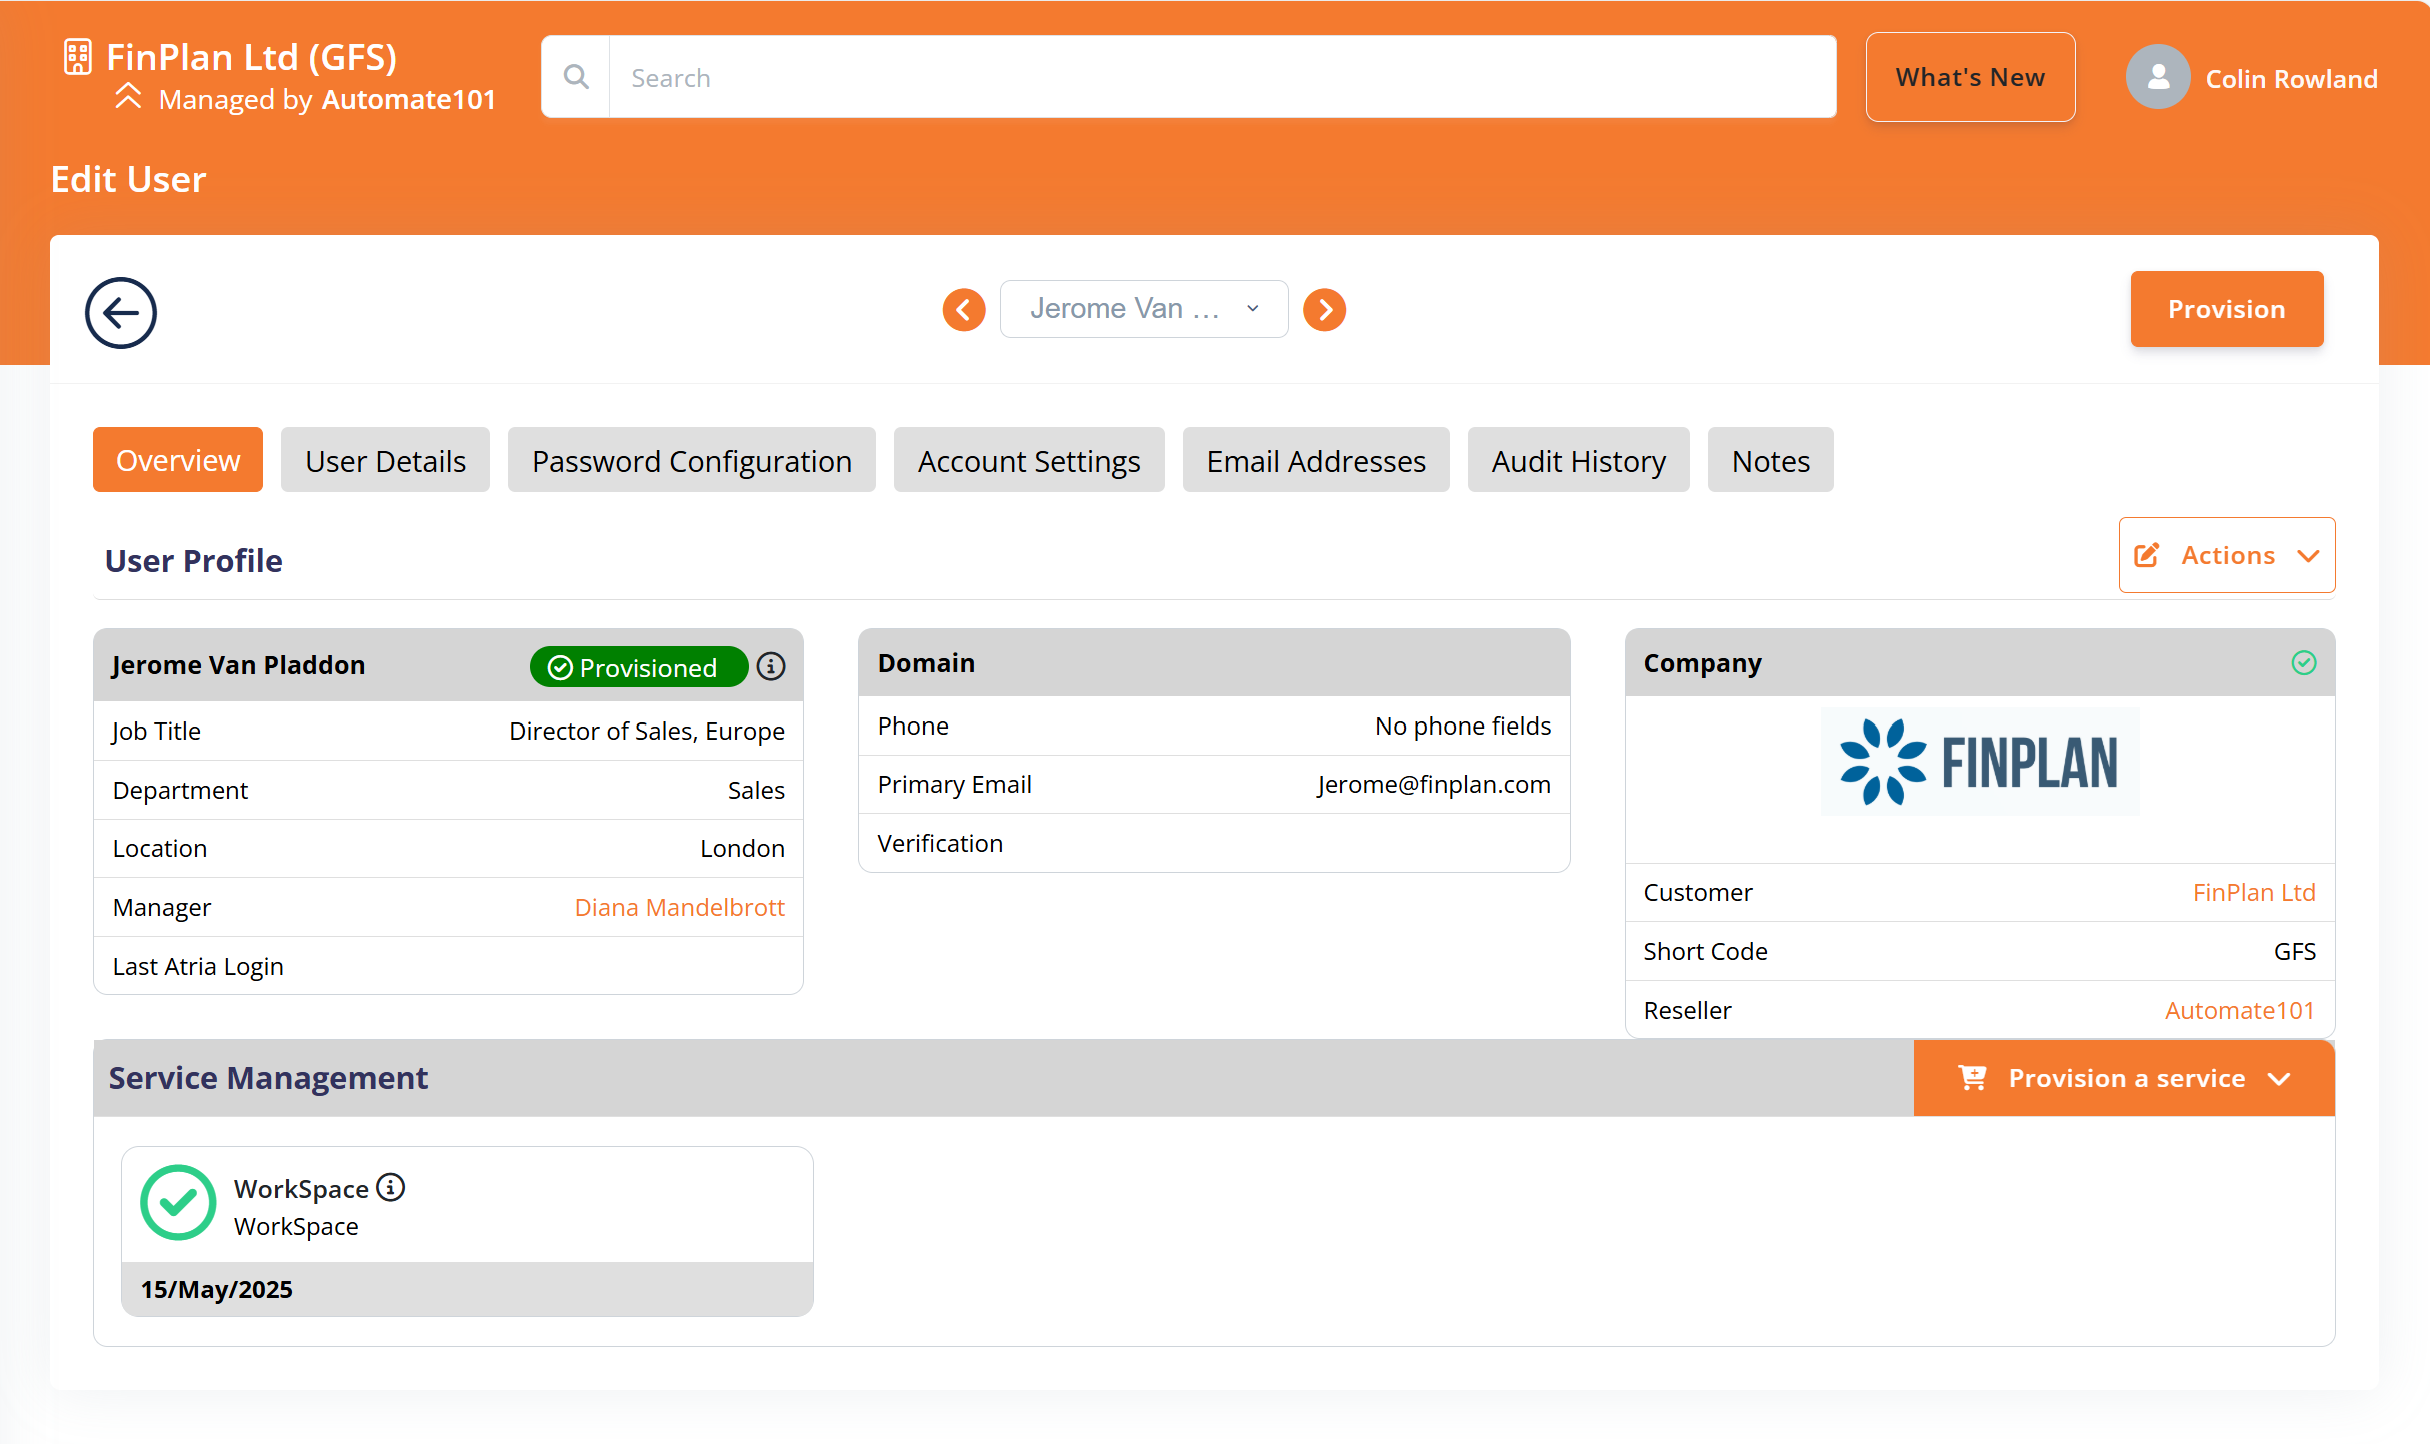Image resolution: width=2430 pixels, height=1444 pixels.
Task: Switch to the Audit History tab
Action: point(1578,460)
